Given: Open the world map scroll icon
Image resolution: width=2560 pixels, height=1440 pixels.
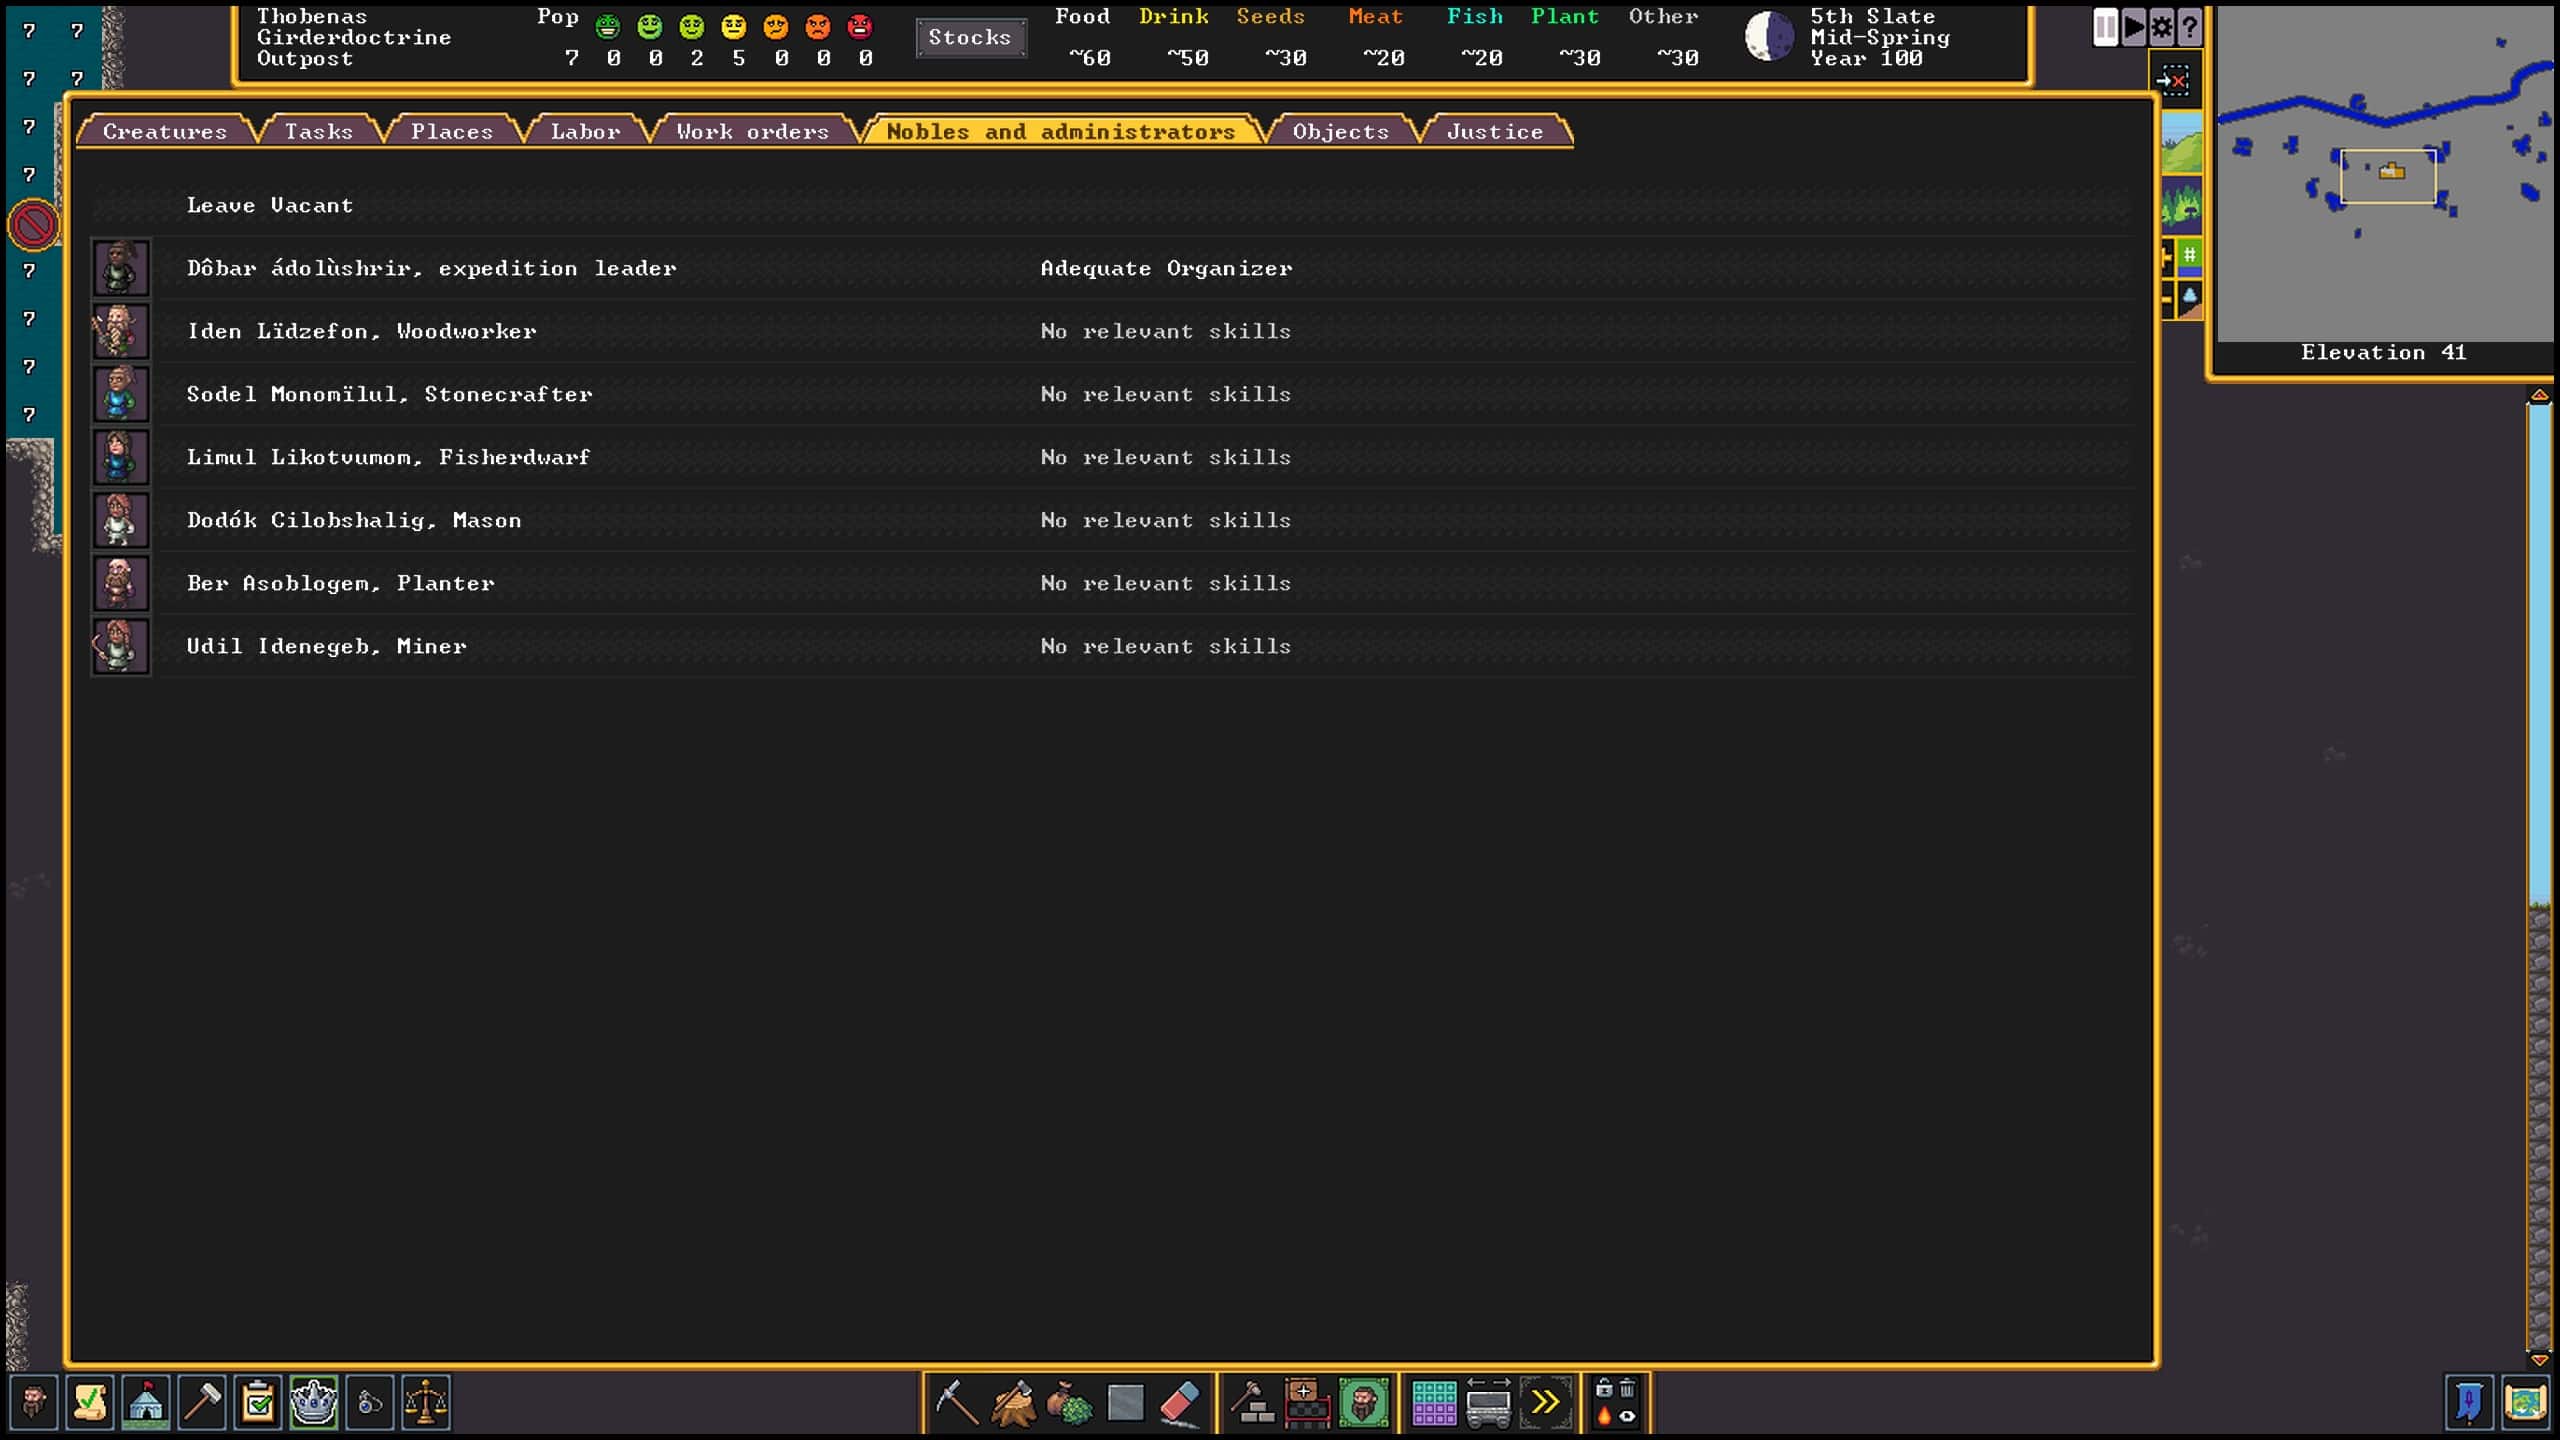Looking at the screenshot, I should point(2524,1402).
